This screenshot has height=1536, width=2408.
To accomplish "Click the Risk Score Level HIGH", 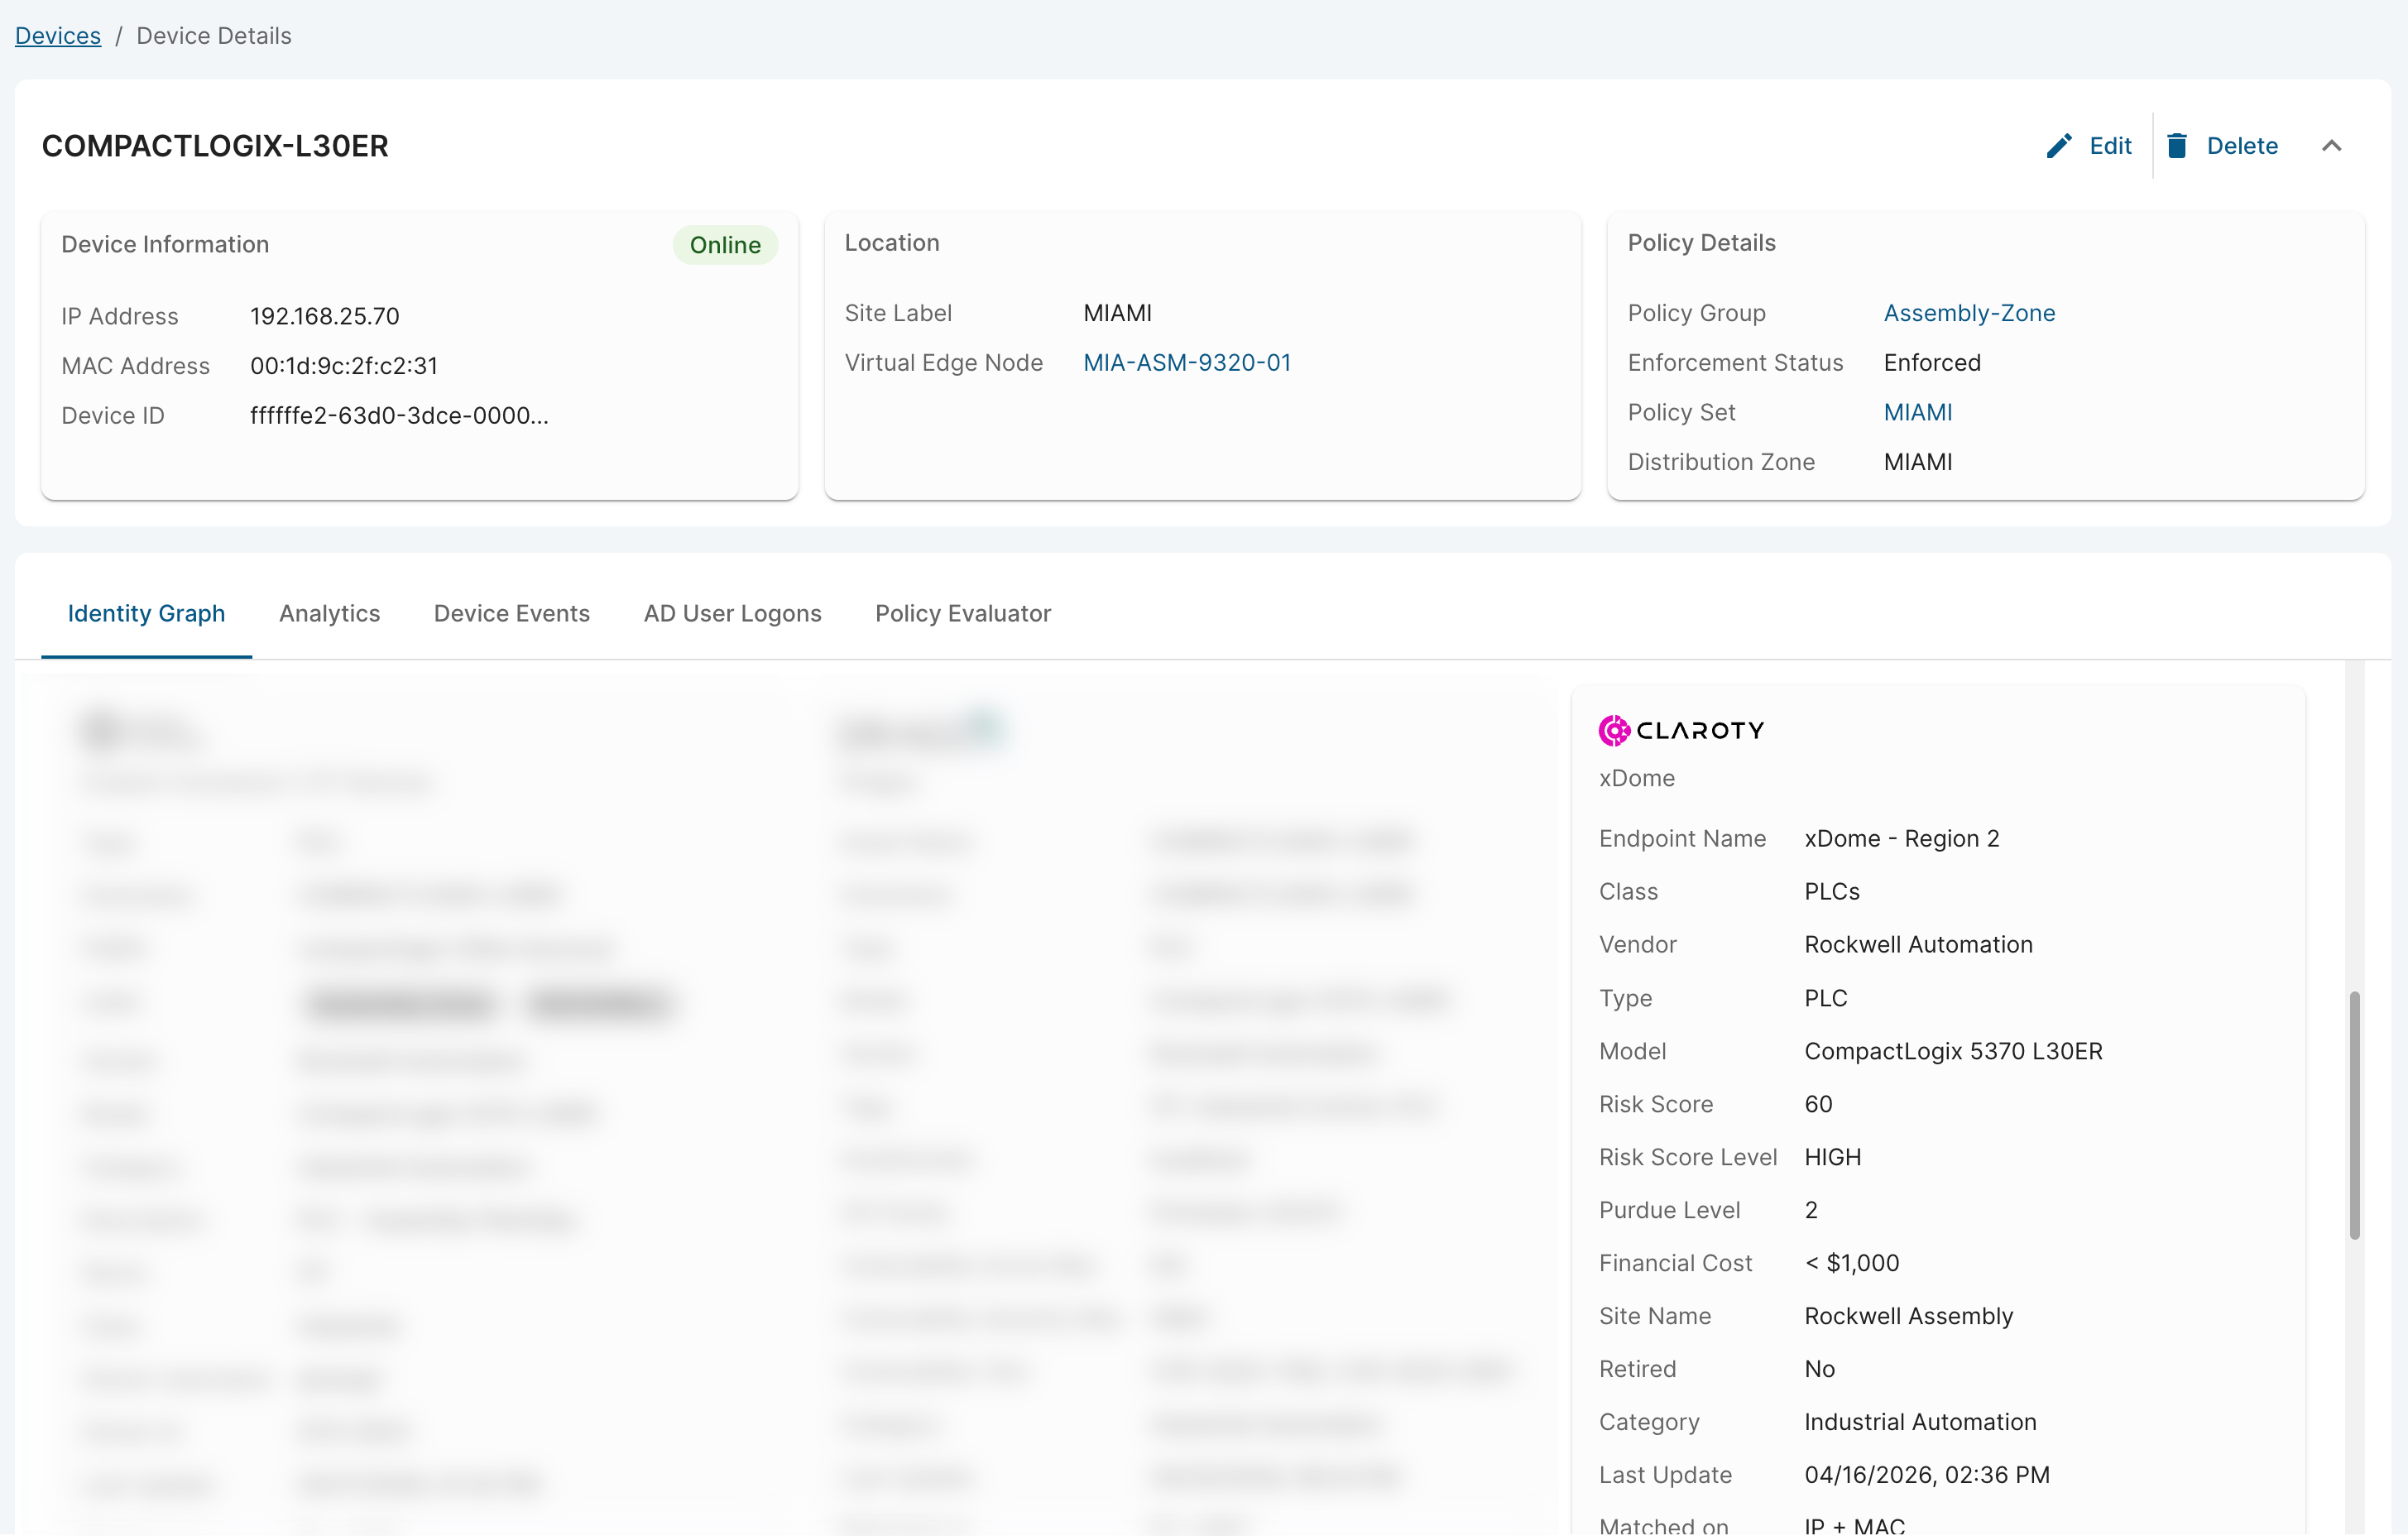I will pos(1833,1157).
